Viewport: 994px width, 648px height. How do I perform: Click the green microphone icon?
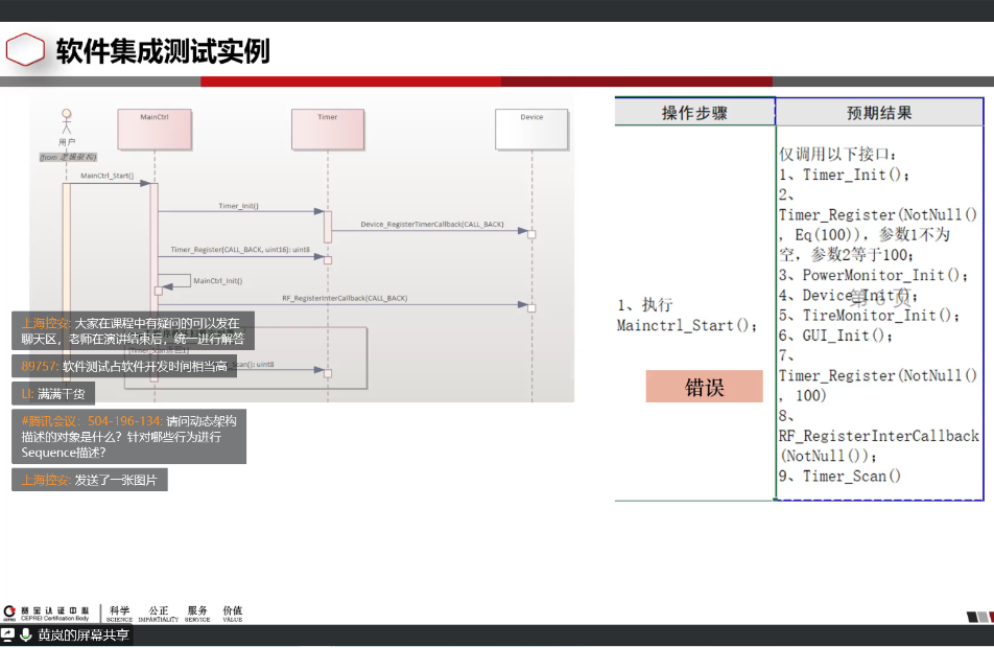(x=25, y=635)
